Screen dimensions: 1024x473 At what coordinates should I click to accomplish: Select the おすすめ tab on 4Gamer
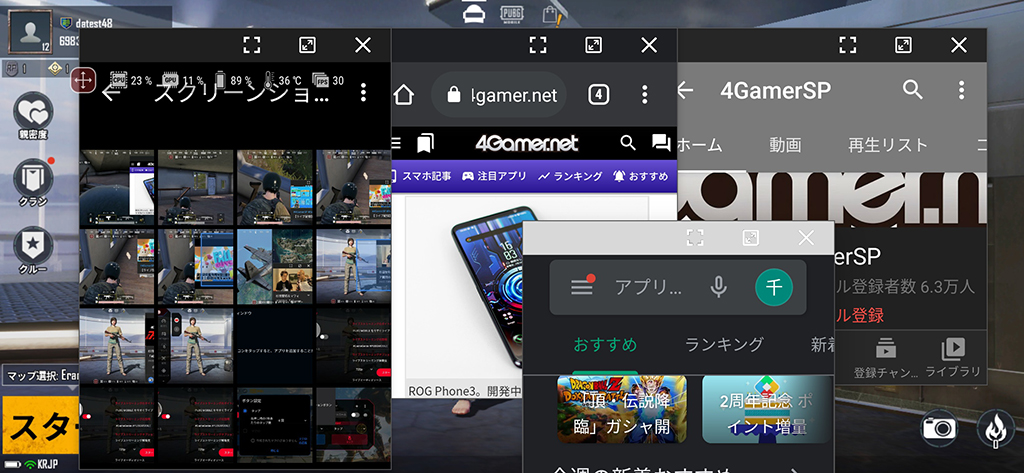tap(640, 176)
